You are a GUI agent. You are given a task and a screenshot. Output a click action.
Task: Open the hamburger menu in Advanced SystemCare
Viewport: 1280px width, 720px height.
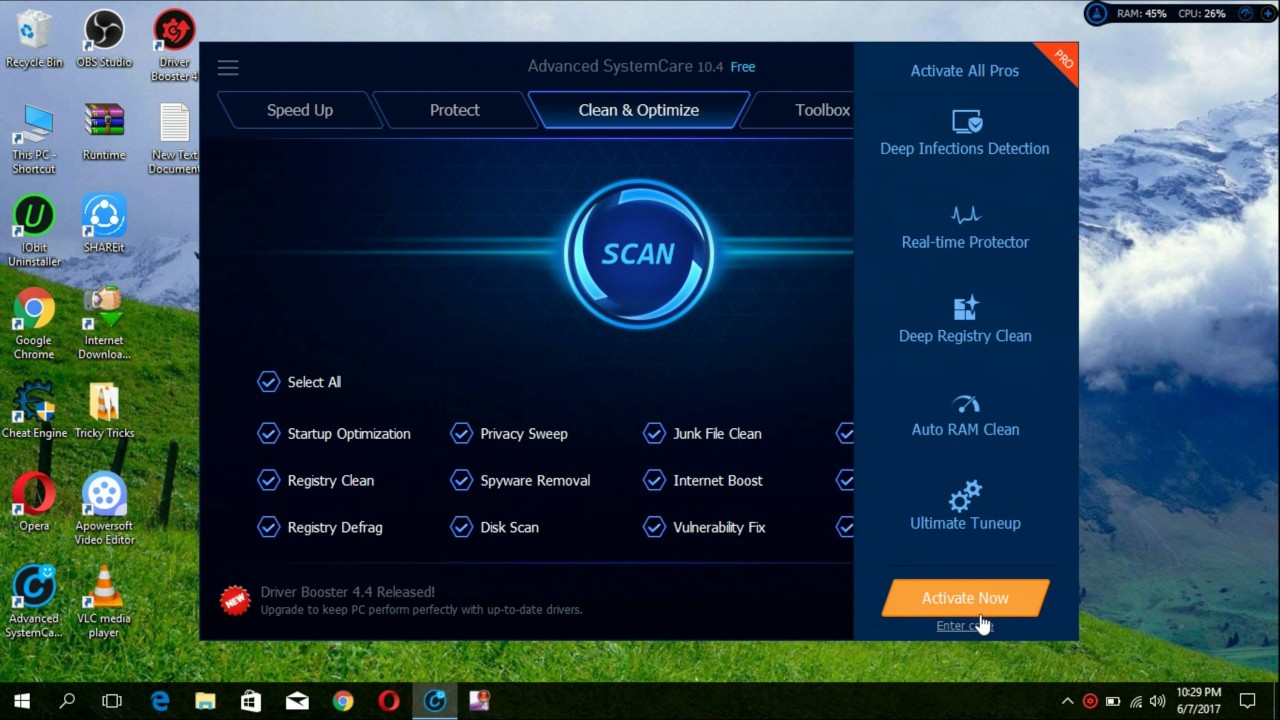tap(228, 68)
